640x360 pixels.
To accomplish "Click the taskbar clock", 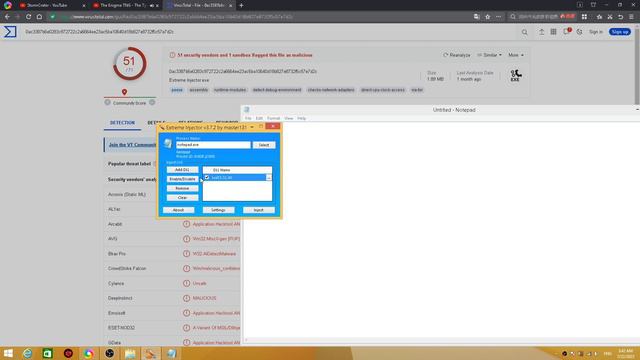I will 625,353.
